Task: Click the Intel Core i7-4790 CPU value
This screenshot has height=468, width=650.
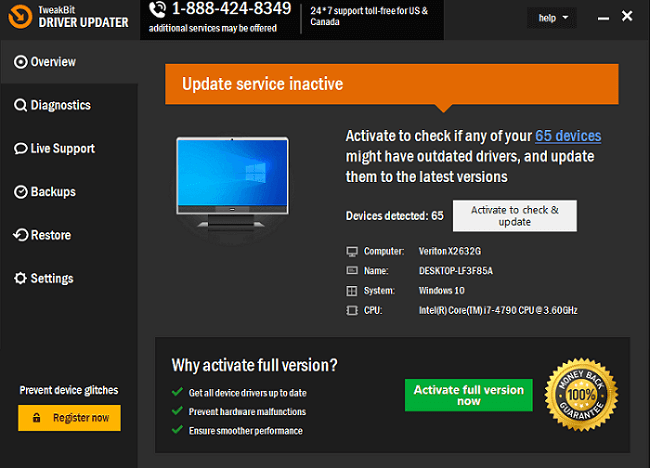Action: point(498,310)
